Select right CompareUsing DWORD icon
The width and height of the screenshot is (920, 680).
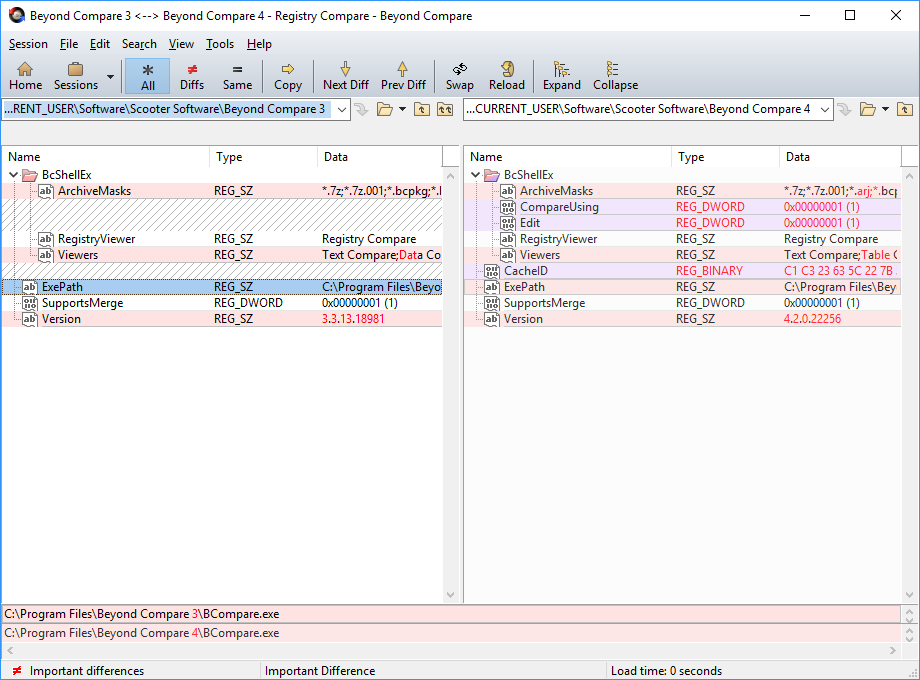click(x=508, y=207)
